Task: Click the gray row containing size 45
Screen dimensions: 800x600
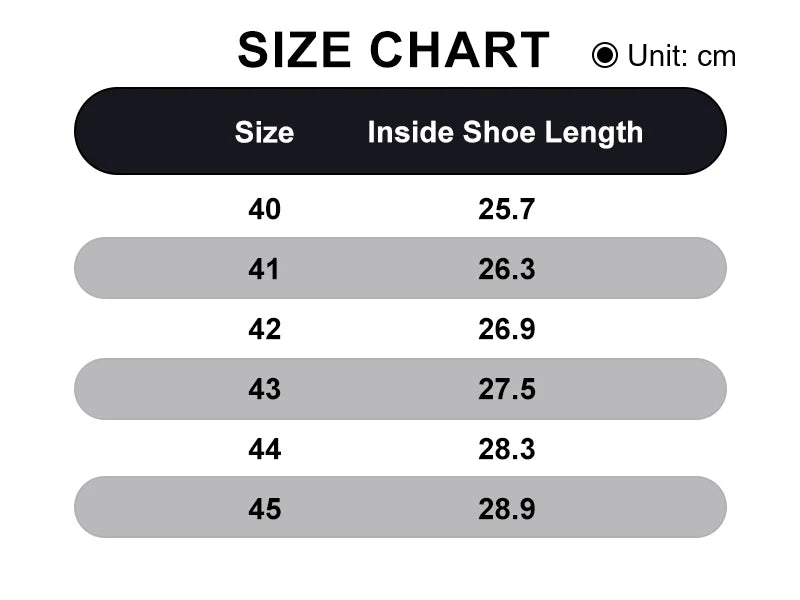Action: pyautogui.click(x=401, y=507)
